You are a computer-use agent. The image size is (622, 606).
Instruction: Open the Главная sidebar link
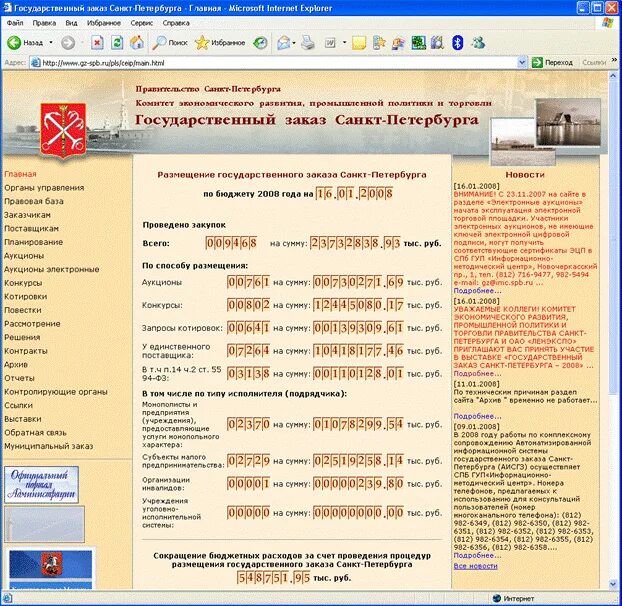tap(20, 174)
